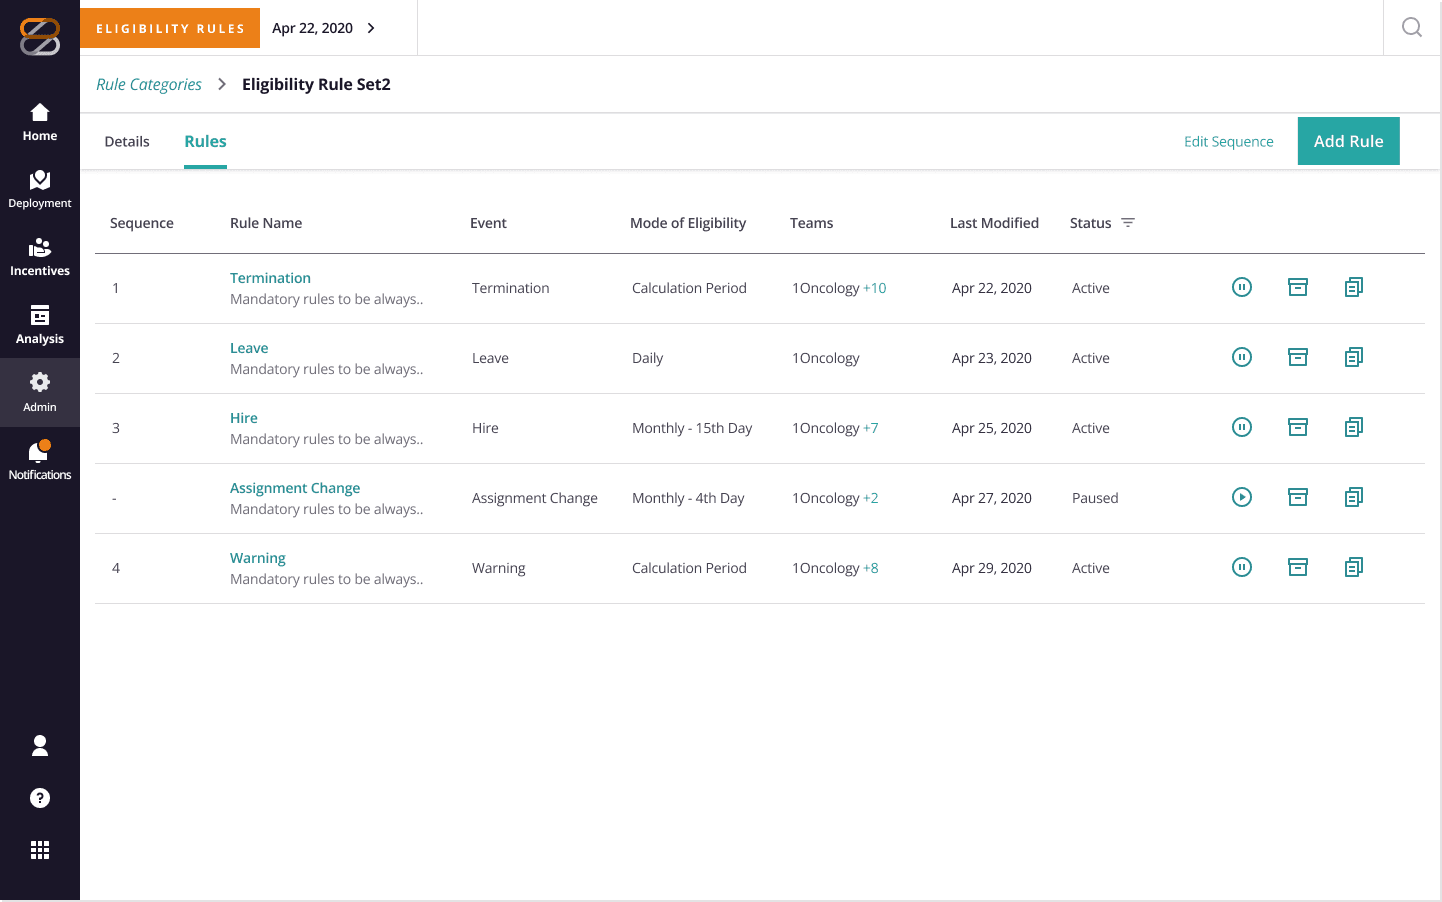Open the Leave rule link
Viewport: 1442px width, 902px height.
point(249,348)
